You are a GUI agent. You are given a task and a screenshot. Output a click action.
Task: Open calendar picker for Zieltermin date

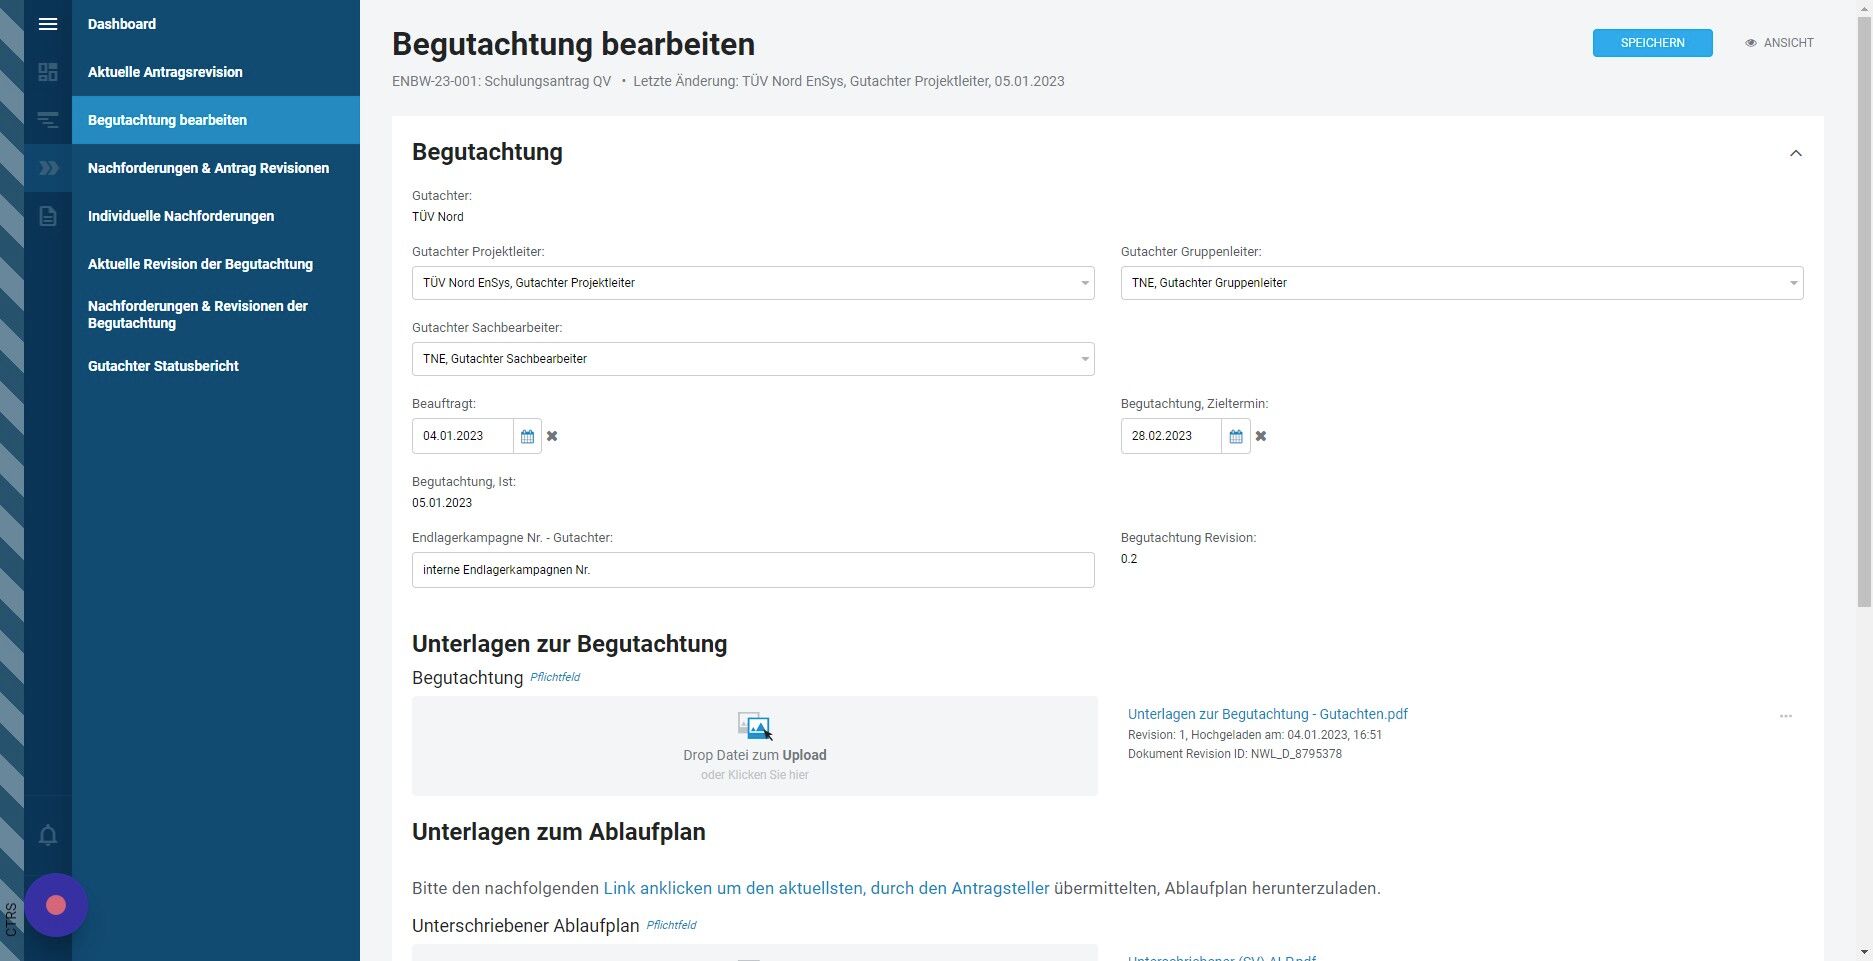pos(1236,436)
